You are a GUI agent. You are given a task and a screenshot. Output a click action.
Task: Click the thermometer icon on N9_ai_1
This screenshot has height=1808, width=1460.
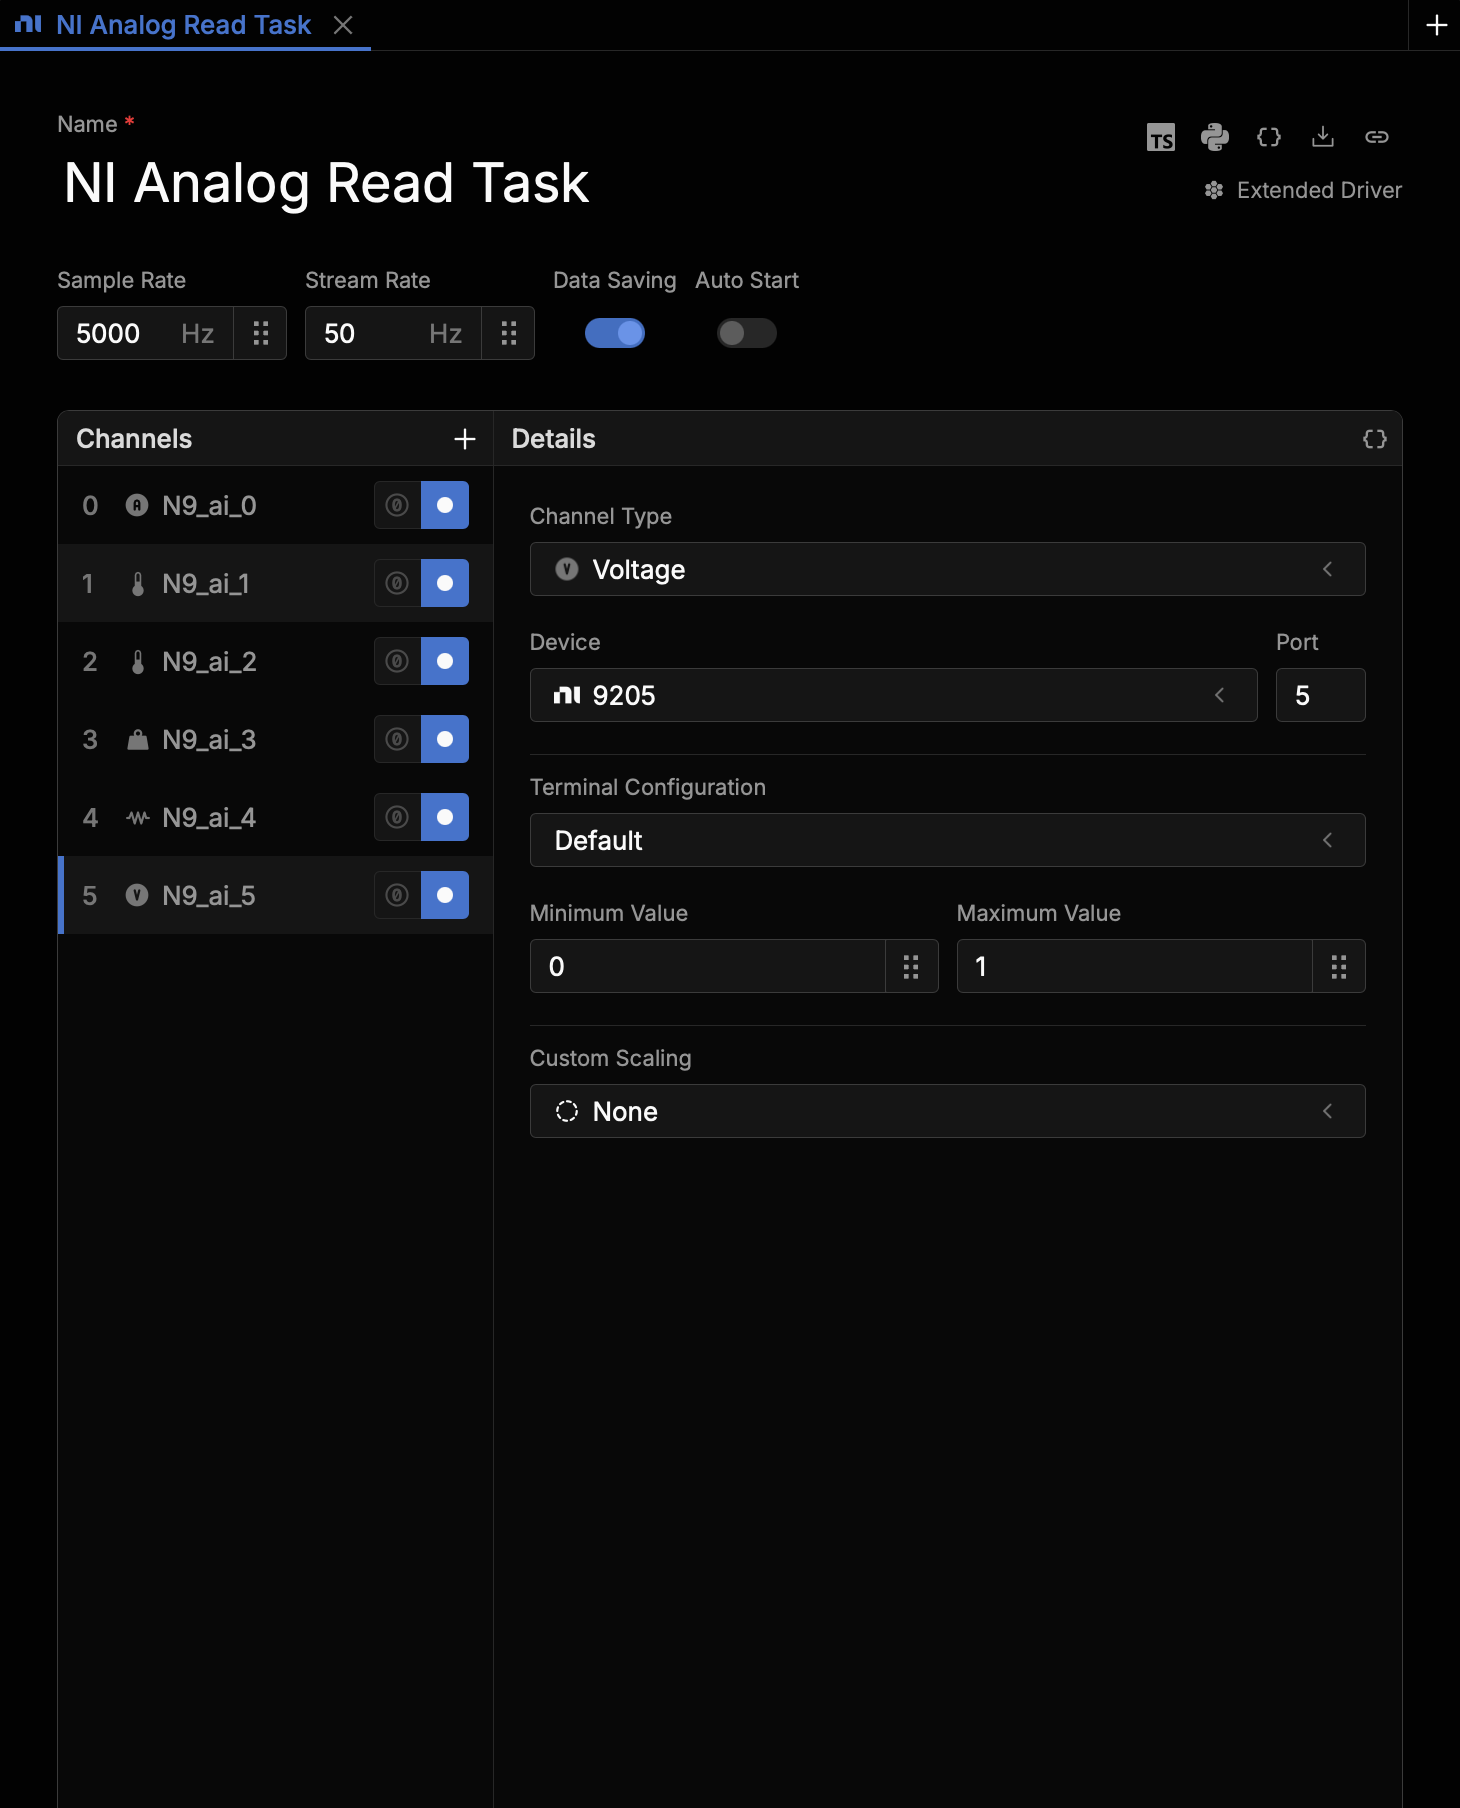click(x=138, y=583)
